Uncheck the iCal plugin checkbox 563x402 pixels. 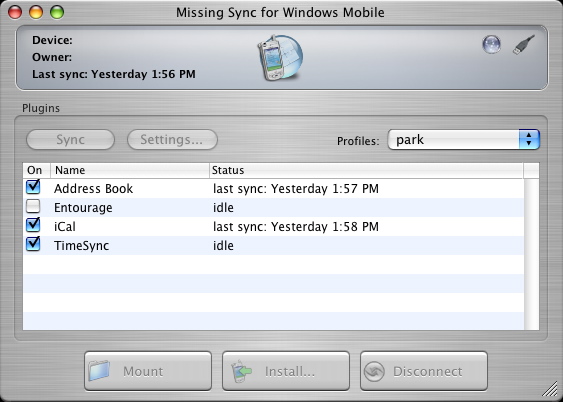pyautogui.click(x=33, y=225)
